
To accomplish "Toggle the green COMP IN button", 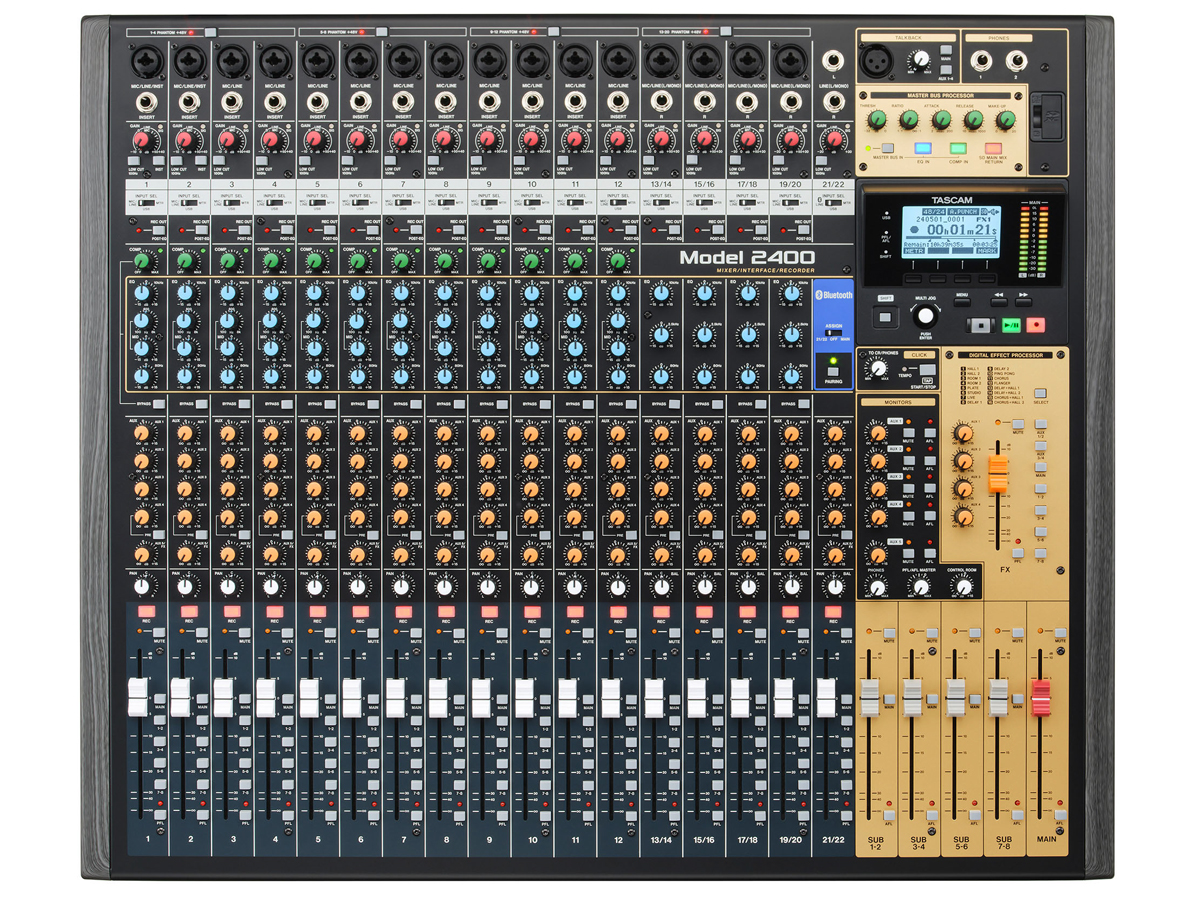I will 957,148.
